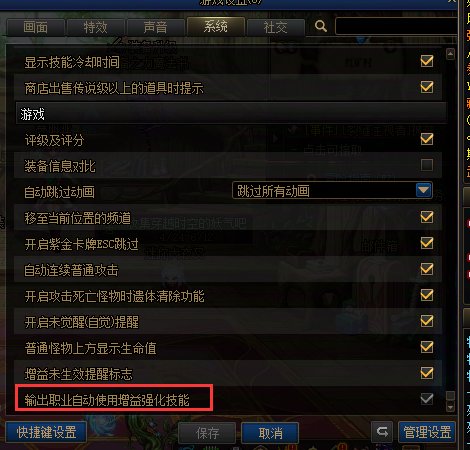The height and width of the screenshot is (450, 470).
Task: Click the scrollbar up arrow
Action: 450,54
